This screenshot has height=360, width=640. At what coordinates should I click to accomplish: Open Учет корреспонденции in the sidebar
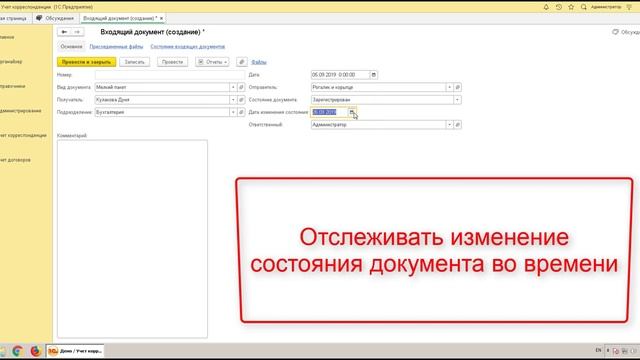click(23, 135)
